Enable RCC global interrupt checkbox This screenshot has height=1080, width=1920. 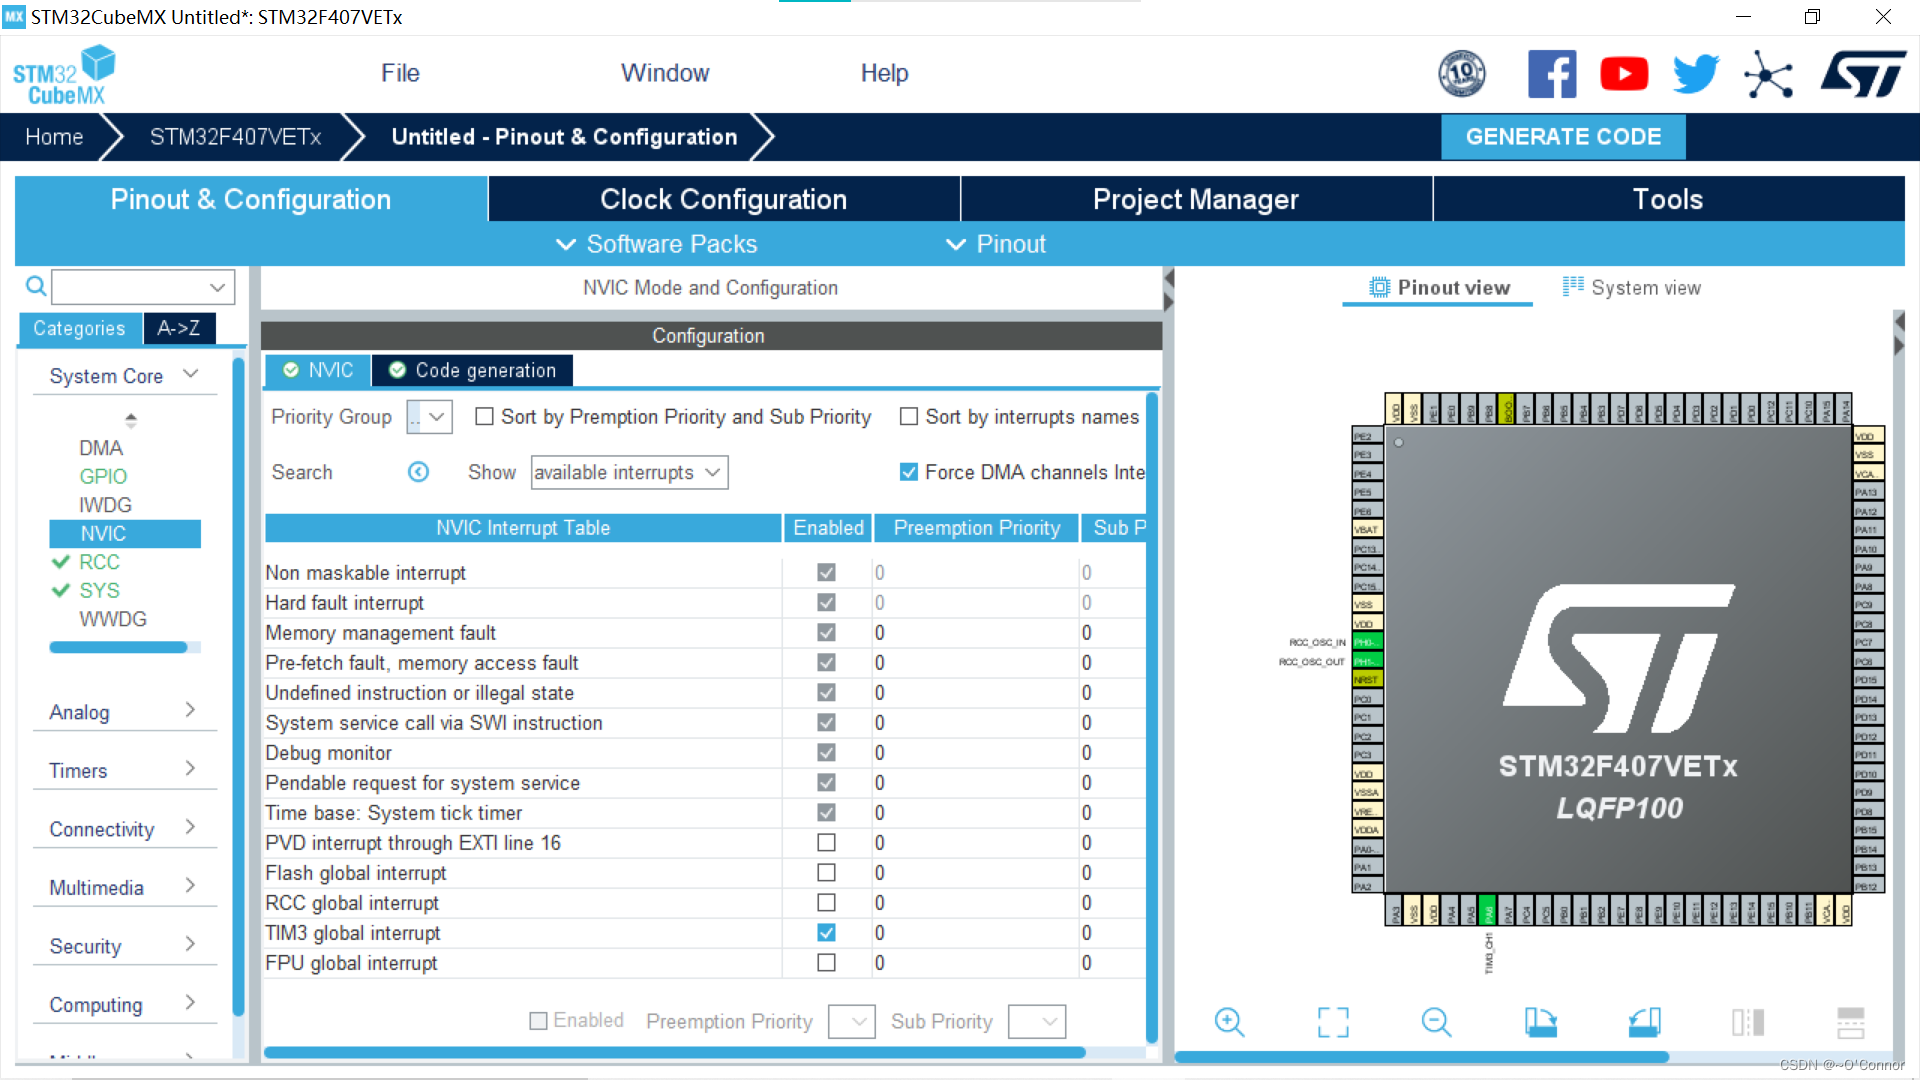pyautogui.click(x=826, y=902)
